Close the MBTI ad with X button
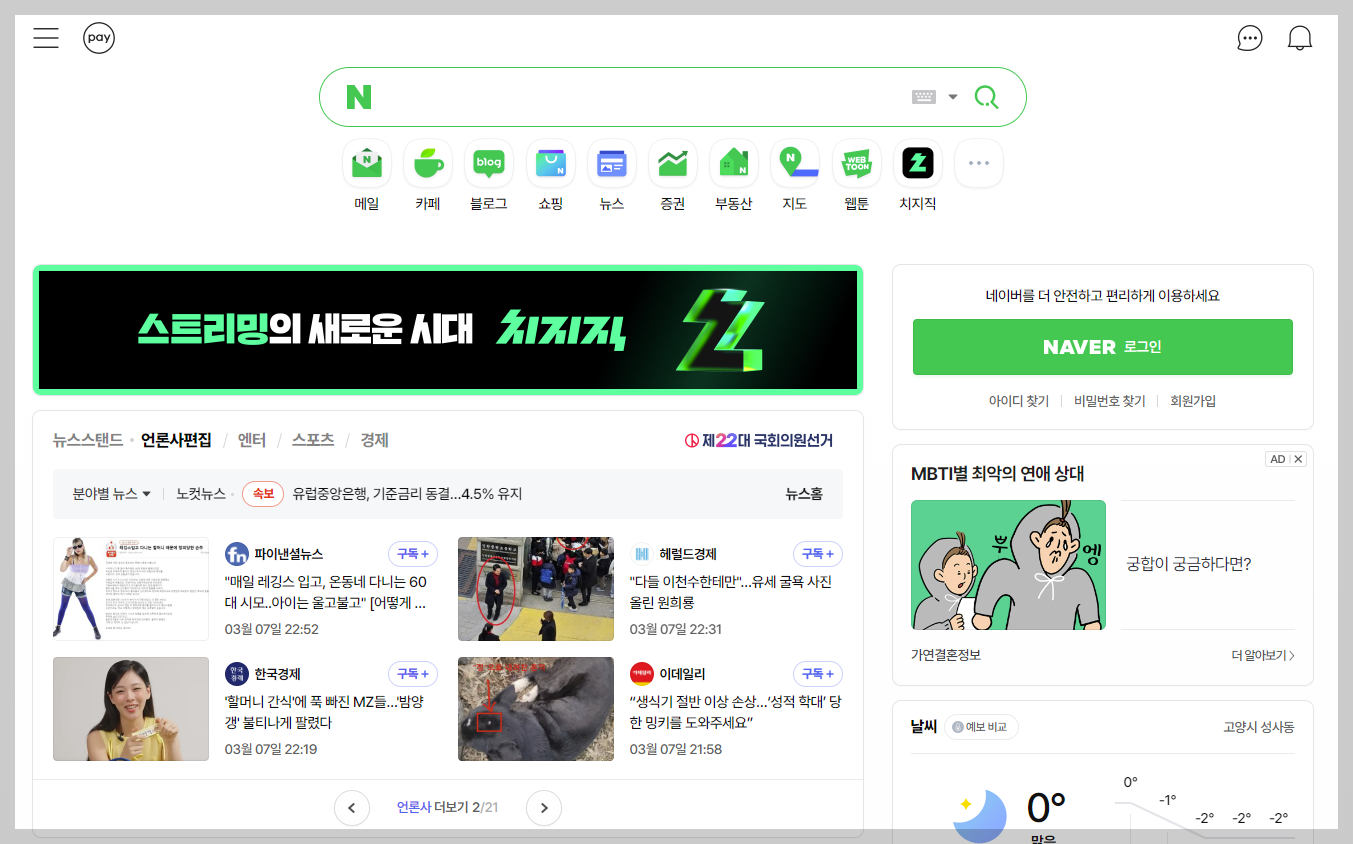This screenshot has height=844, width=1353. pos(1299,459)
